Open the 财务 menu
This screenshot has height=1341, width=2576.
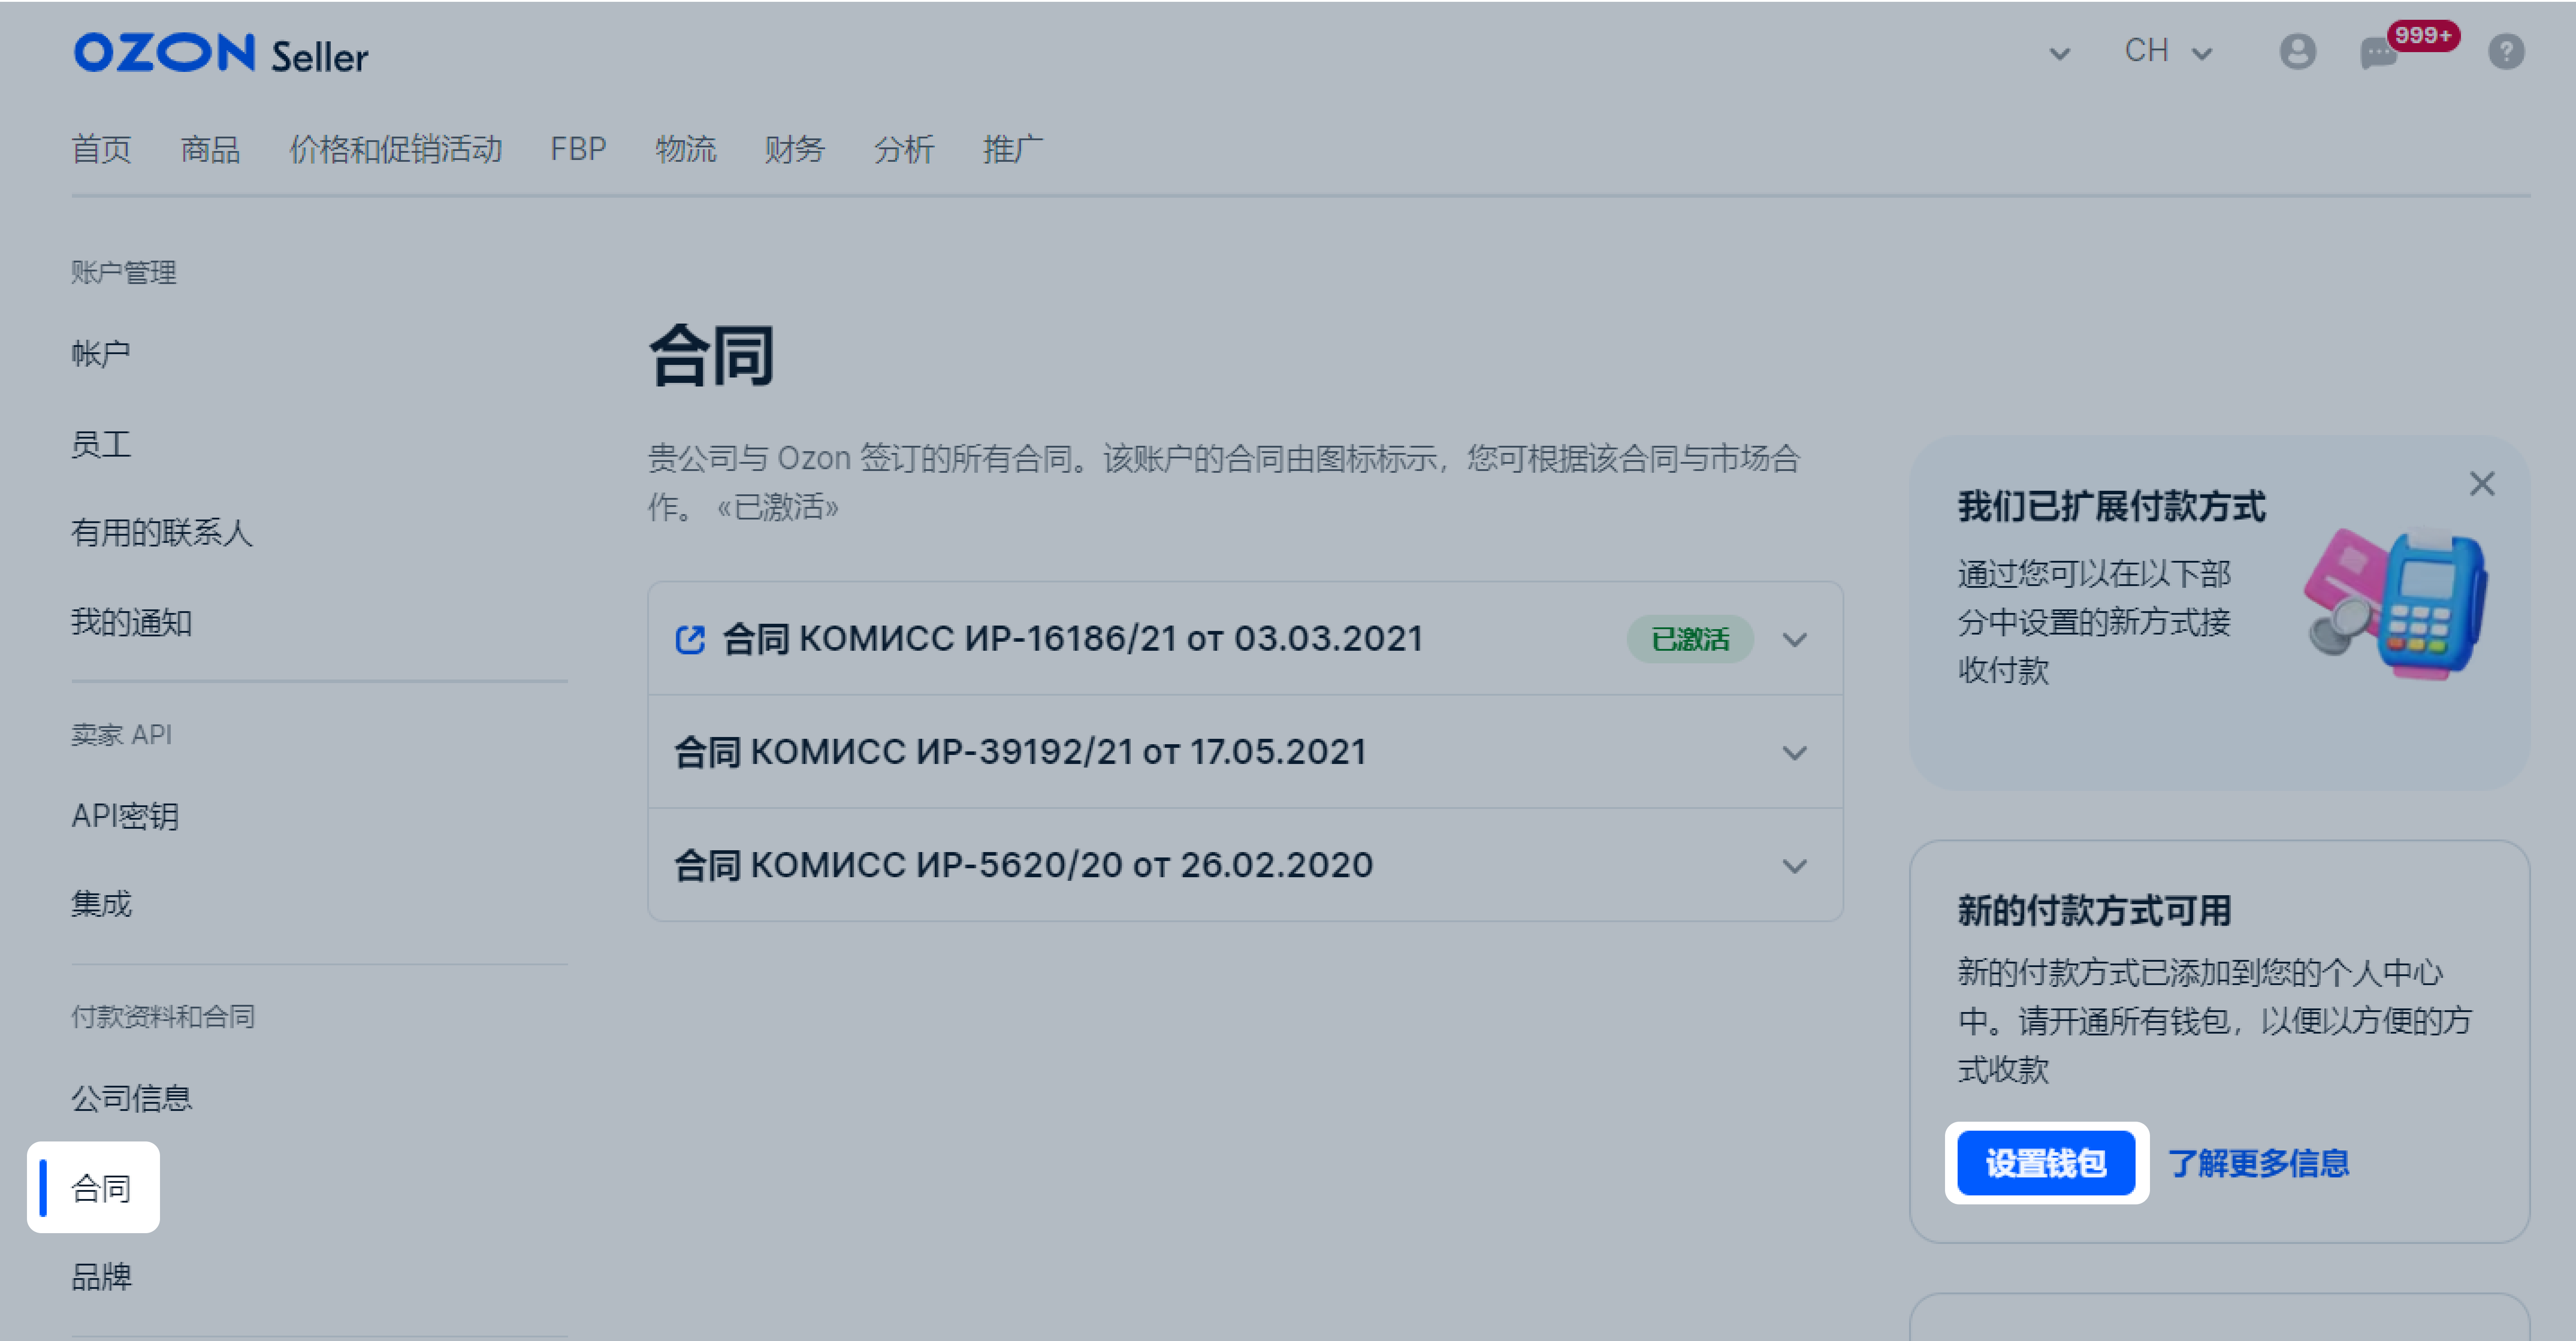[795, 149]
